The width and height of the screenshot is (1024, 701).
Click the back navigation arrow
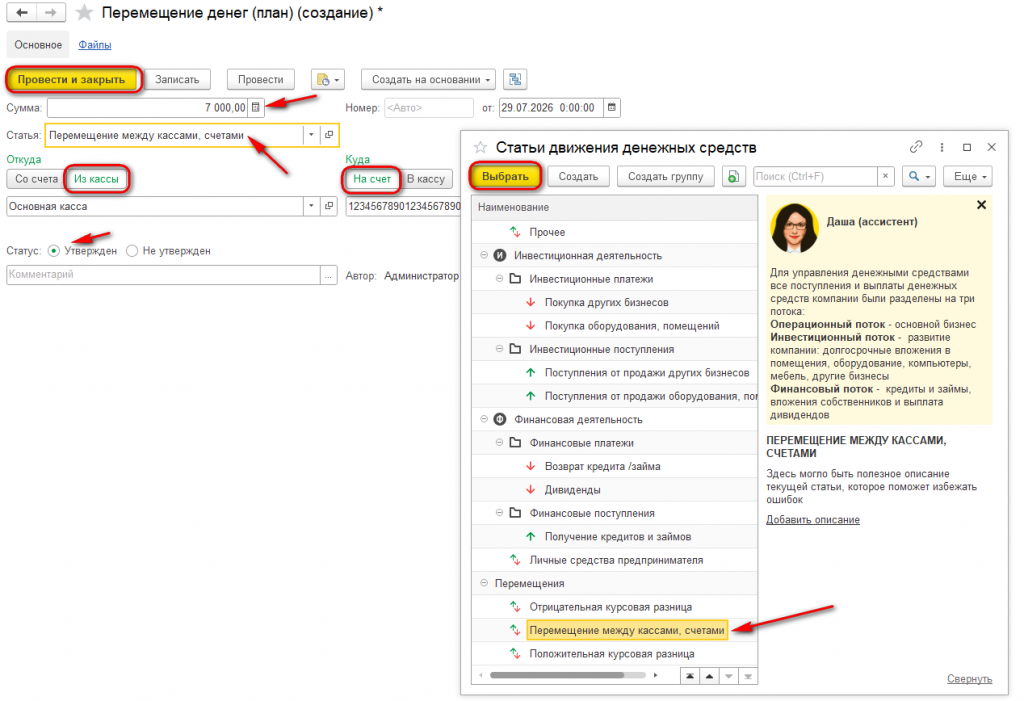(x=22, y=12)
